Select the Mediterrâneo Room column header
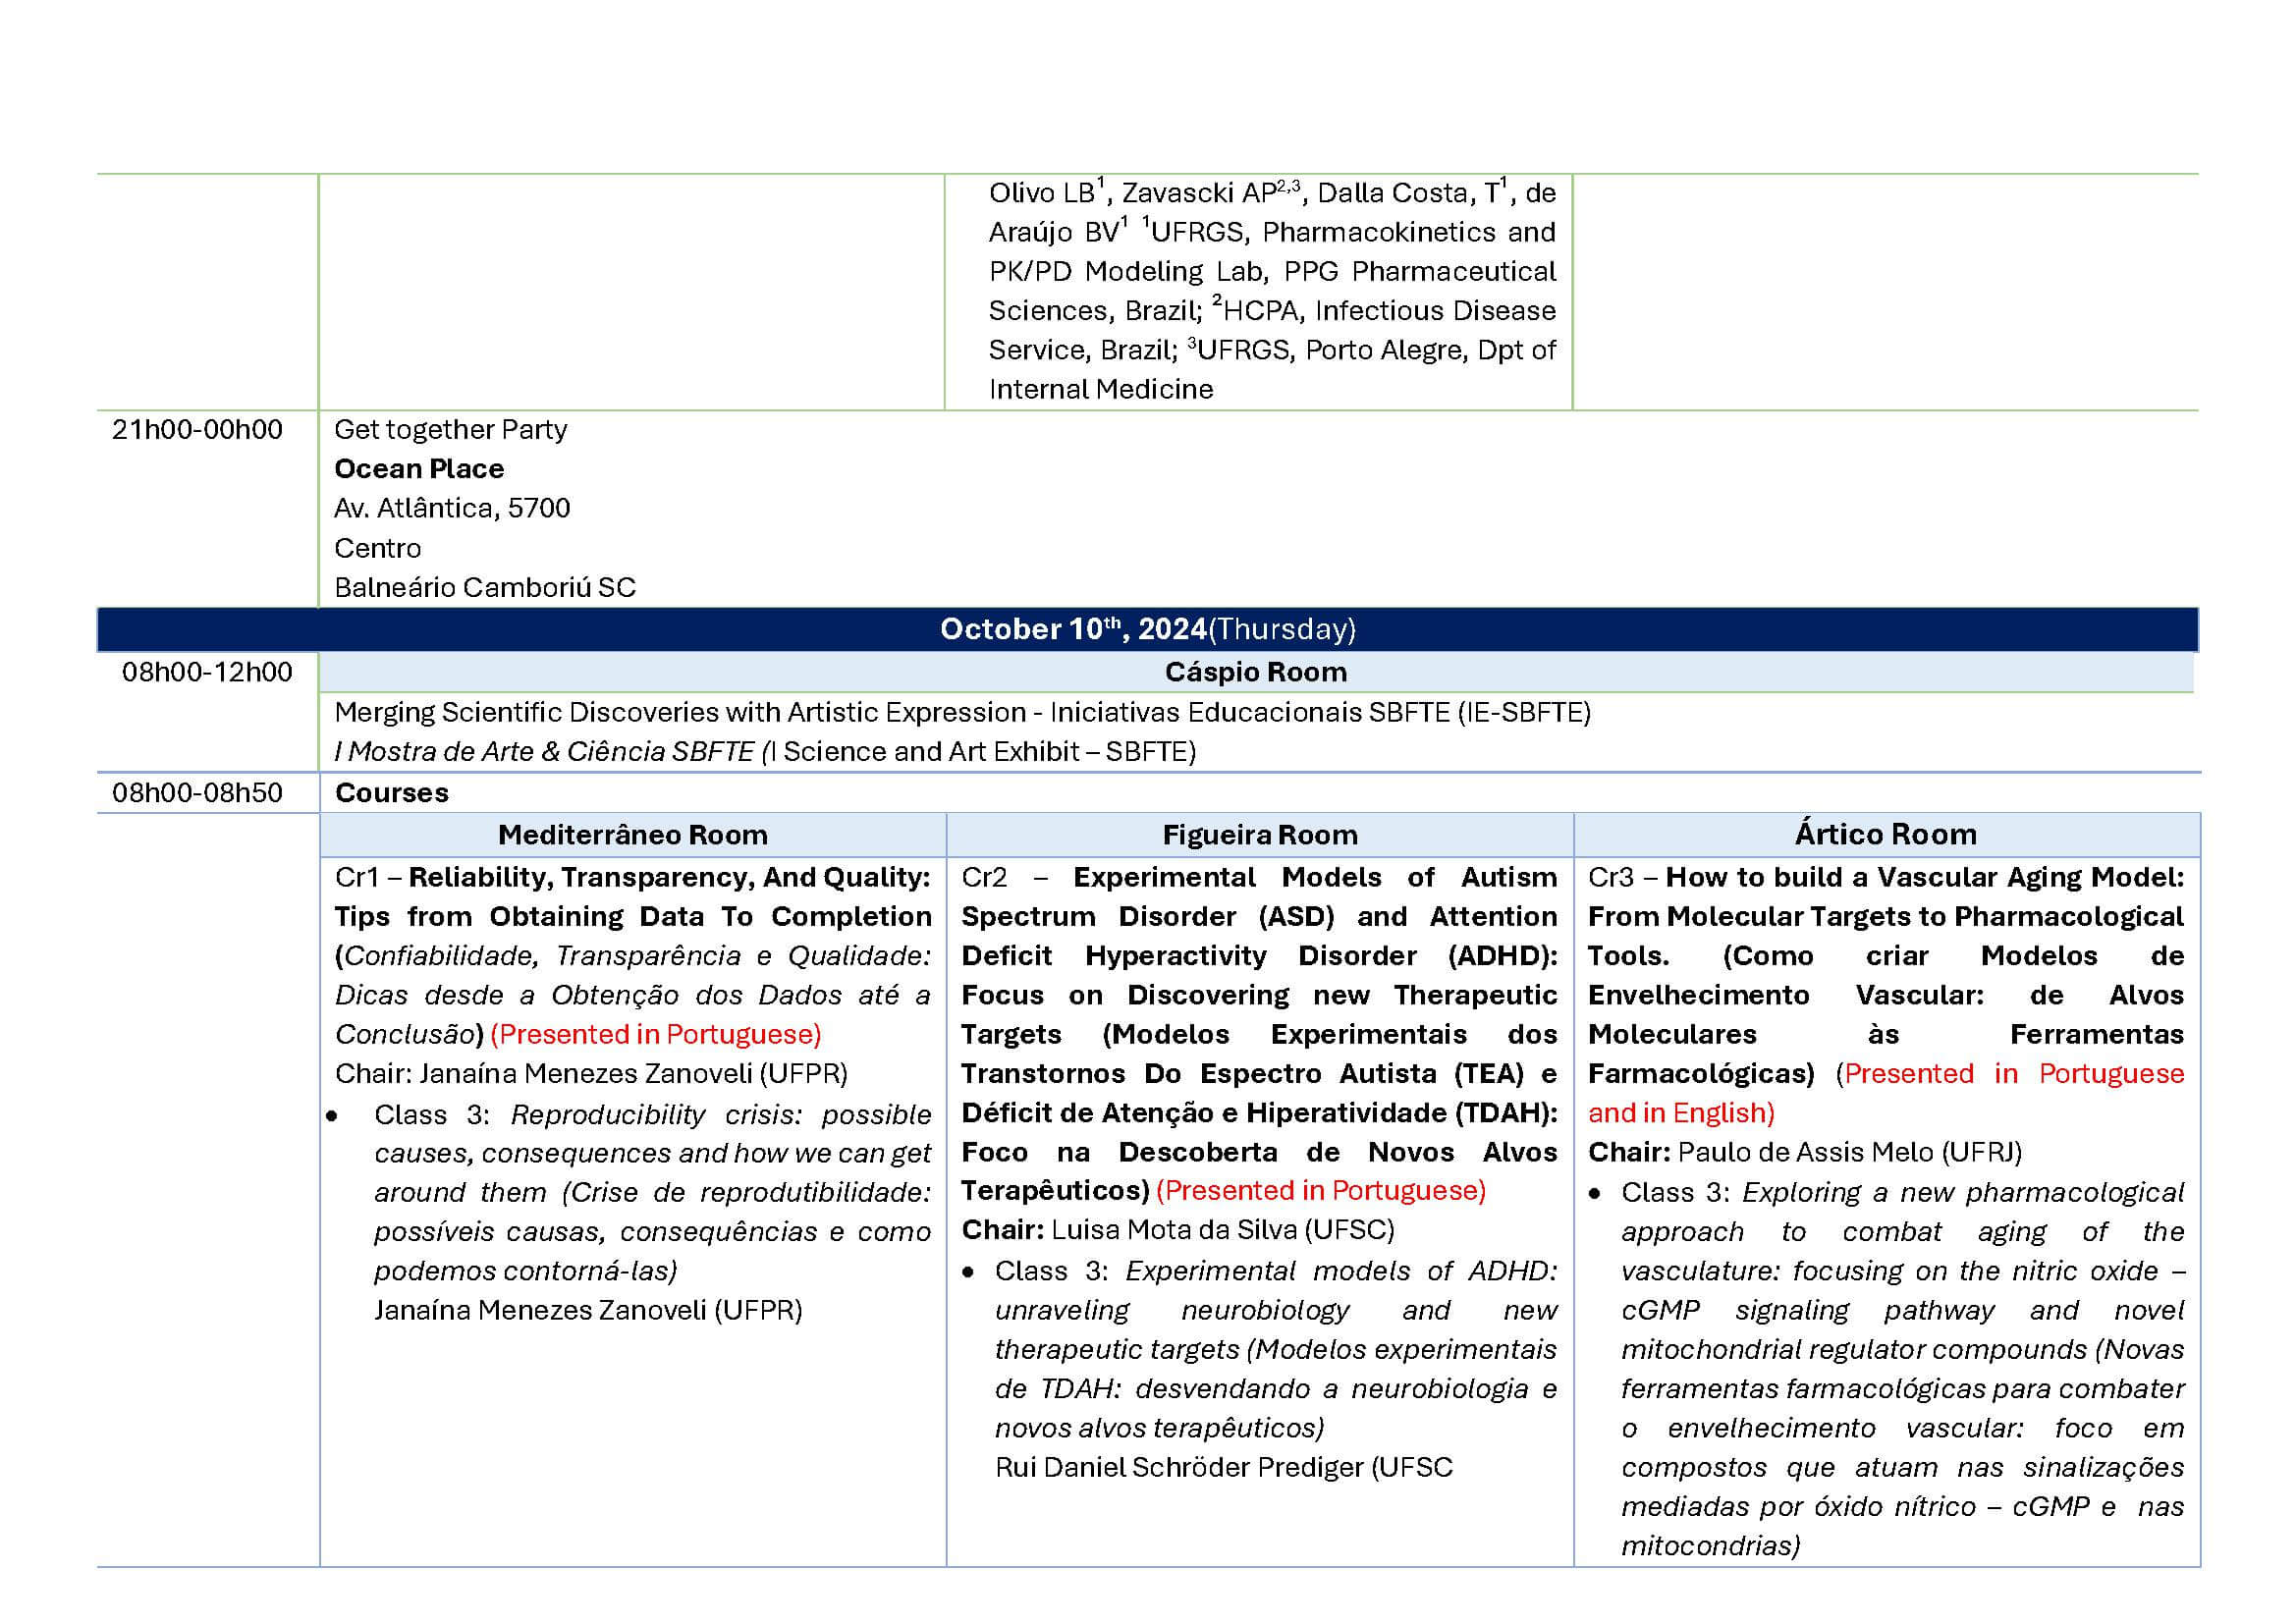The height and width of the screenshot is (1624, 2296). click(632, 833)
